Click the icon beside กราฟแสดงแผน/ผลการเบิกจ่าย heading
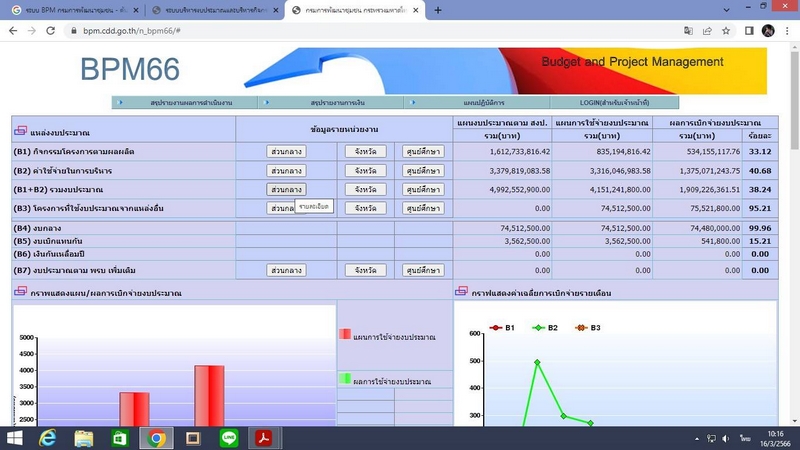800x450 pixels. click(20, 291)
